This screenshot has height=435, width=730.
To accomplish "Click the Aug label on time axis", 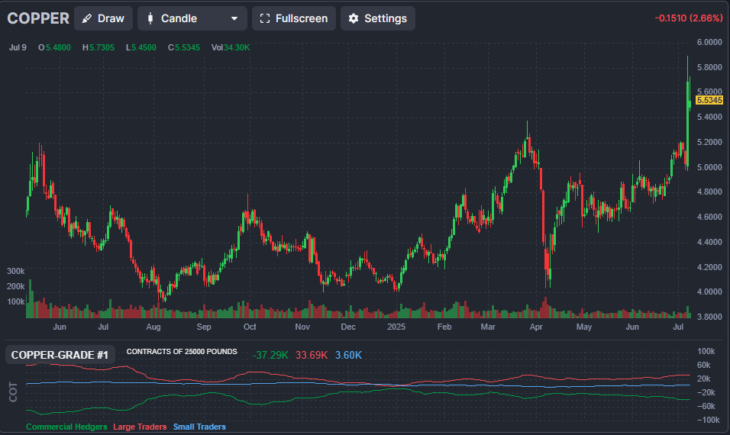I will tap(153, 327).
